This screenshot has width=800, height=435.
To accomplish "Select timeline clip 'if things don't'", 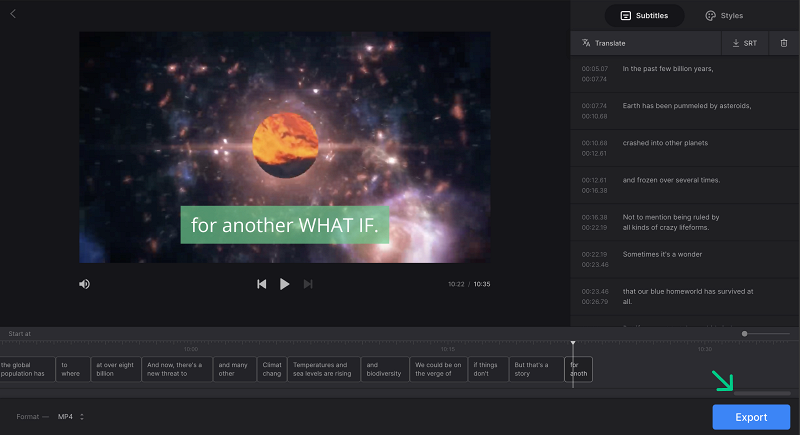I will (488, 369).
